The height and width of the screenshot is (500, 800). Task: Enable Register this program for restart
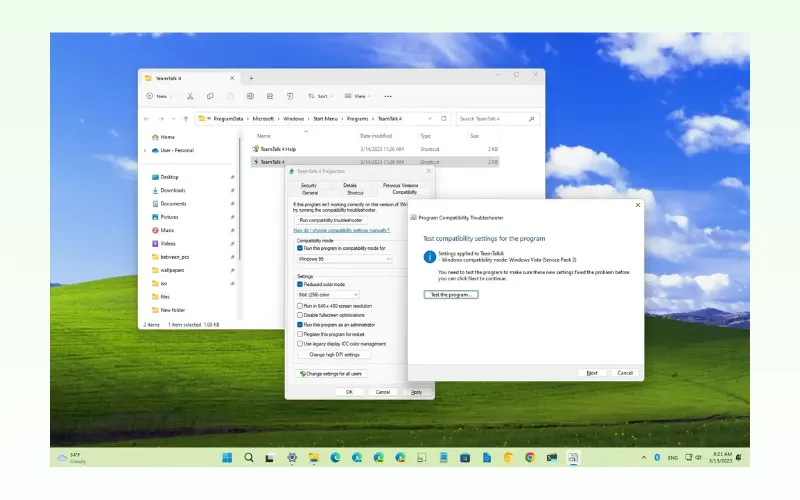click(x=300, y=334)
